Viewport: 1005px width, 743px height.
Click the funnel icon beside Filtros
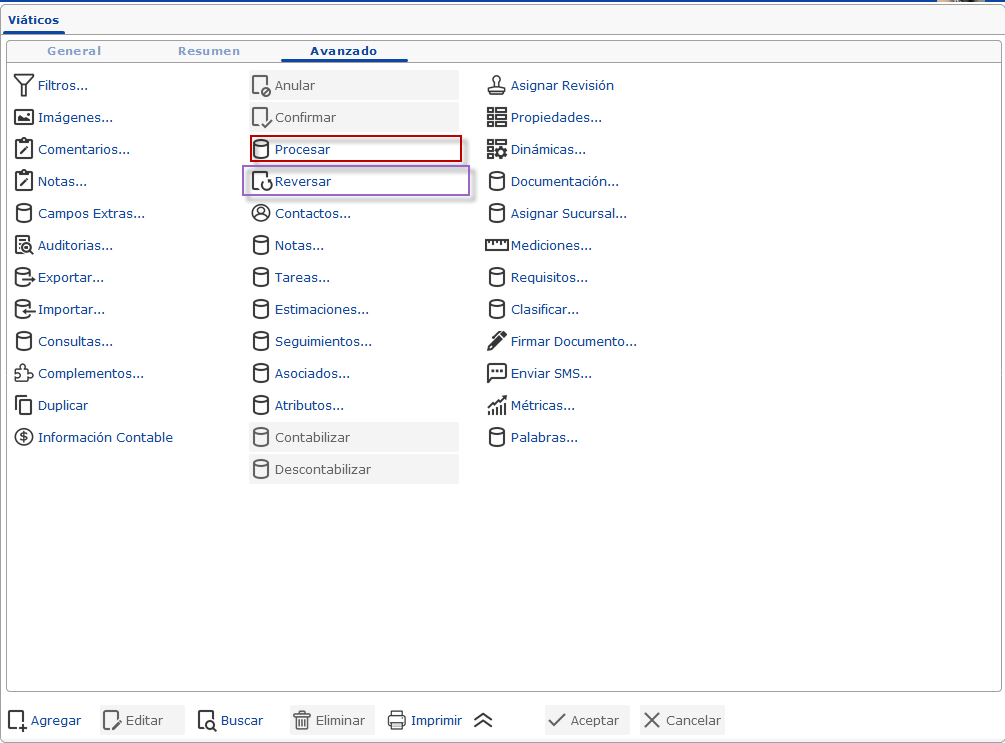pos(24,86)
